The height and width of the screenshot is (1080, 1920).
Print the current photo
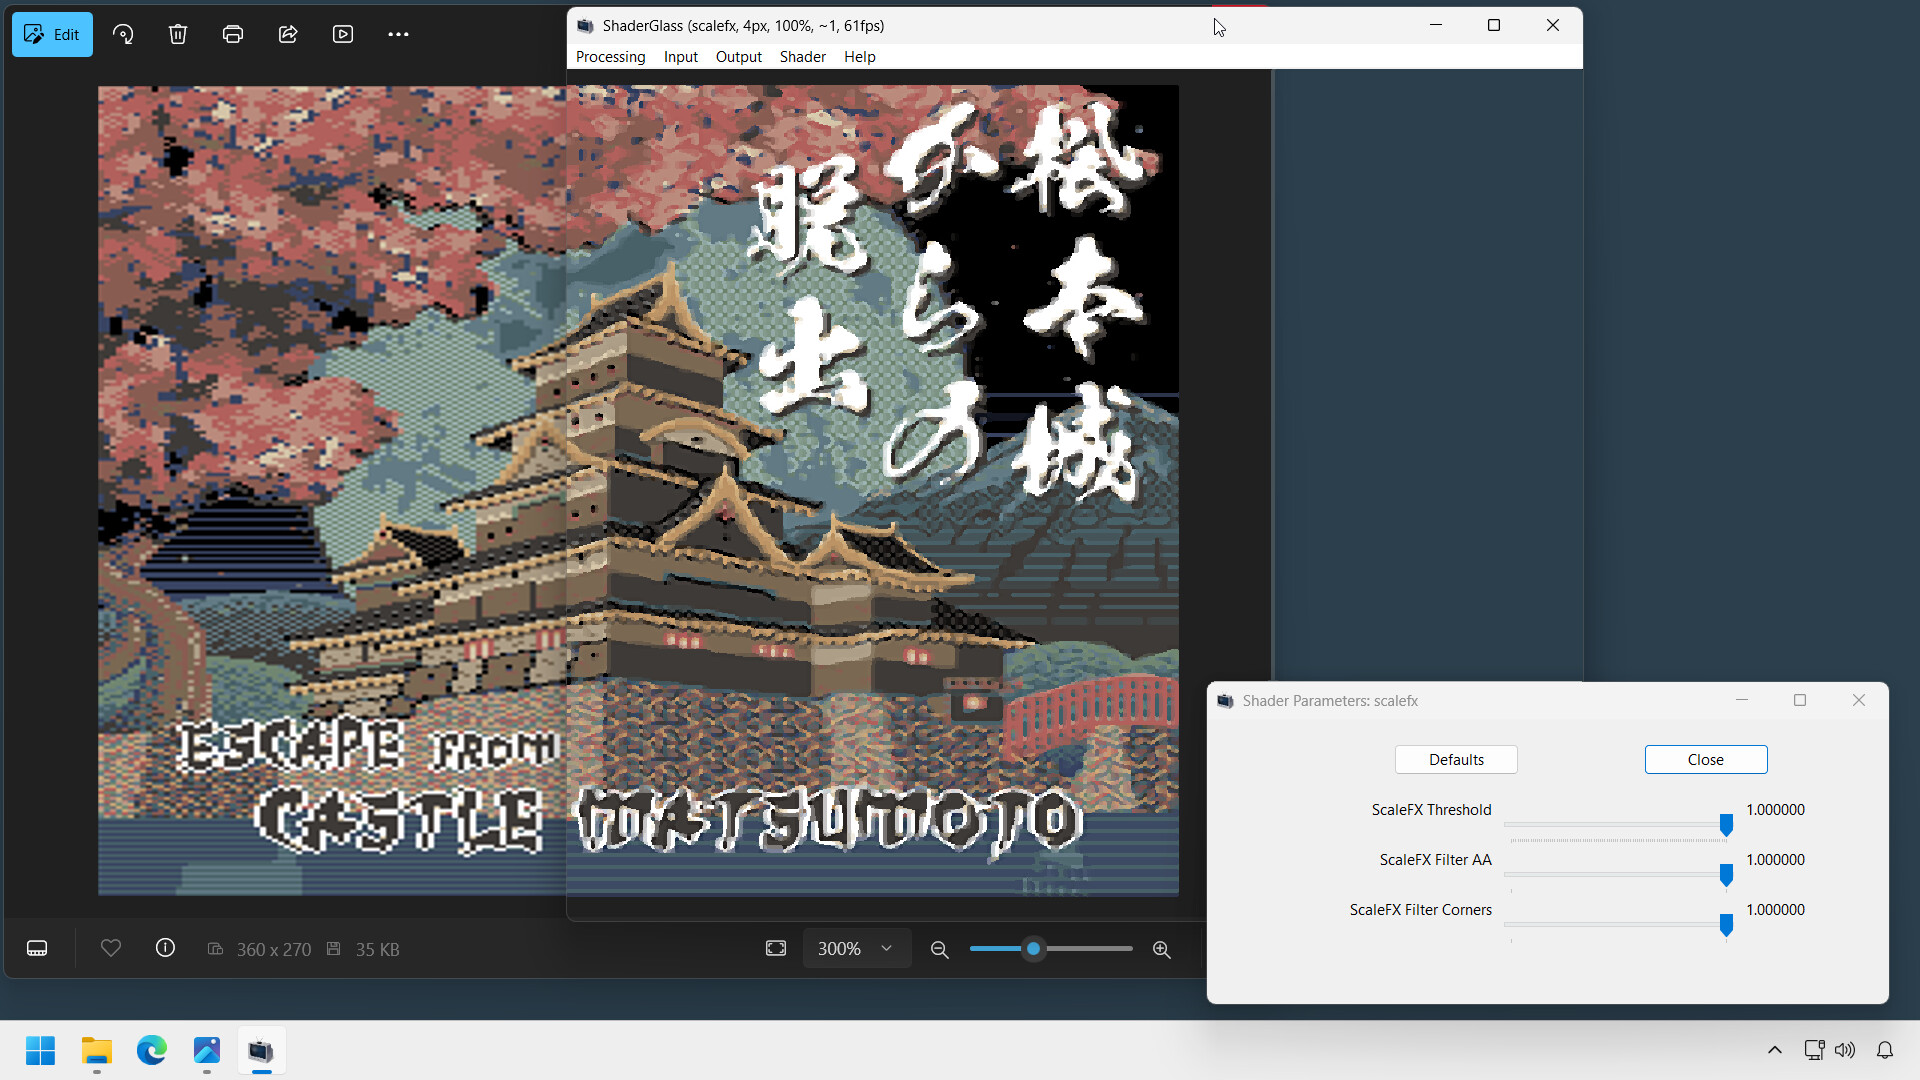232,34
